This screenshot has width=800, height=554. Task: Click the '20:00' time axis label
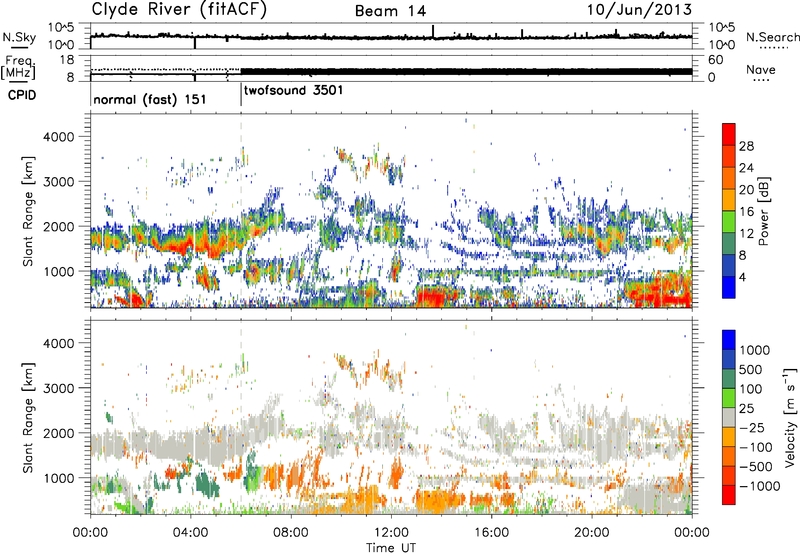pos(591,533)
